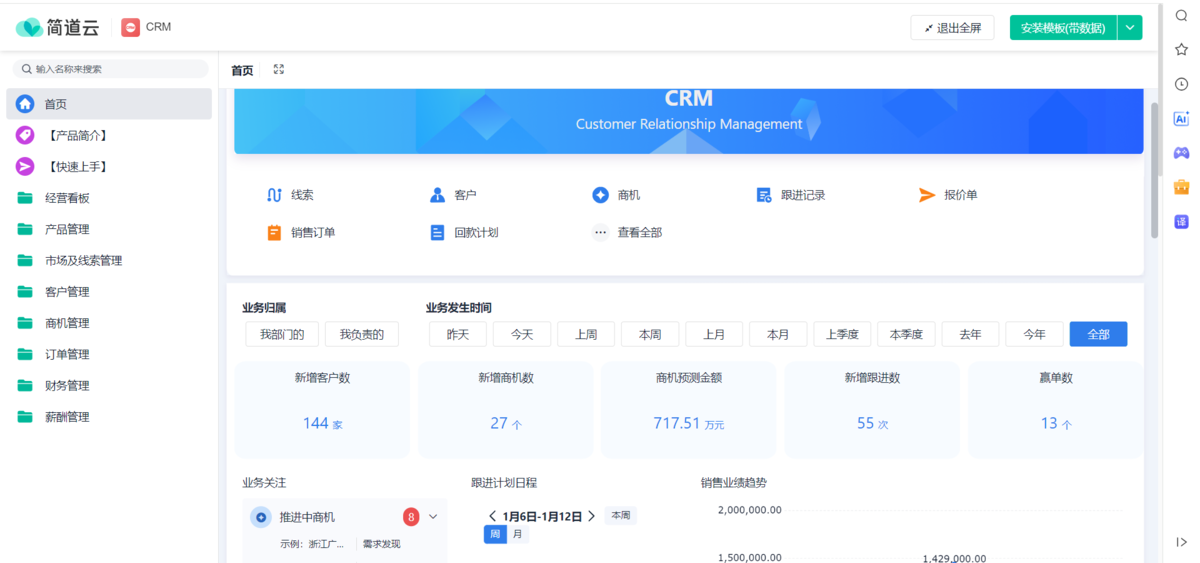Click the 赢单数 13 个 card
The height and width of the screenshot is (563, 1200).
click(x=1056, y=410)
